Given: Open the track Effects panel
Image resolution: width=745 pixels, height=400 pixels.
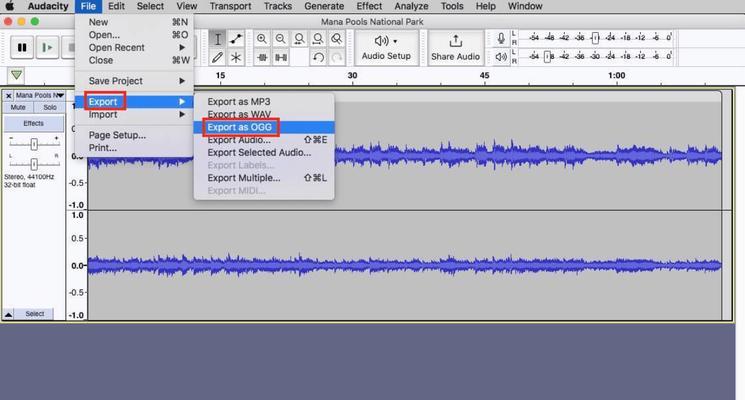Looking at the screenshot, I should (33, 124).
